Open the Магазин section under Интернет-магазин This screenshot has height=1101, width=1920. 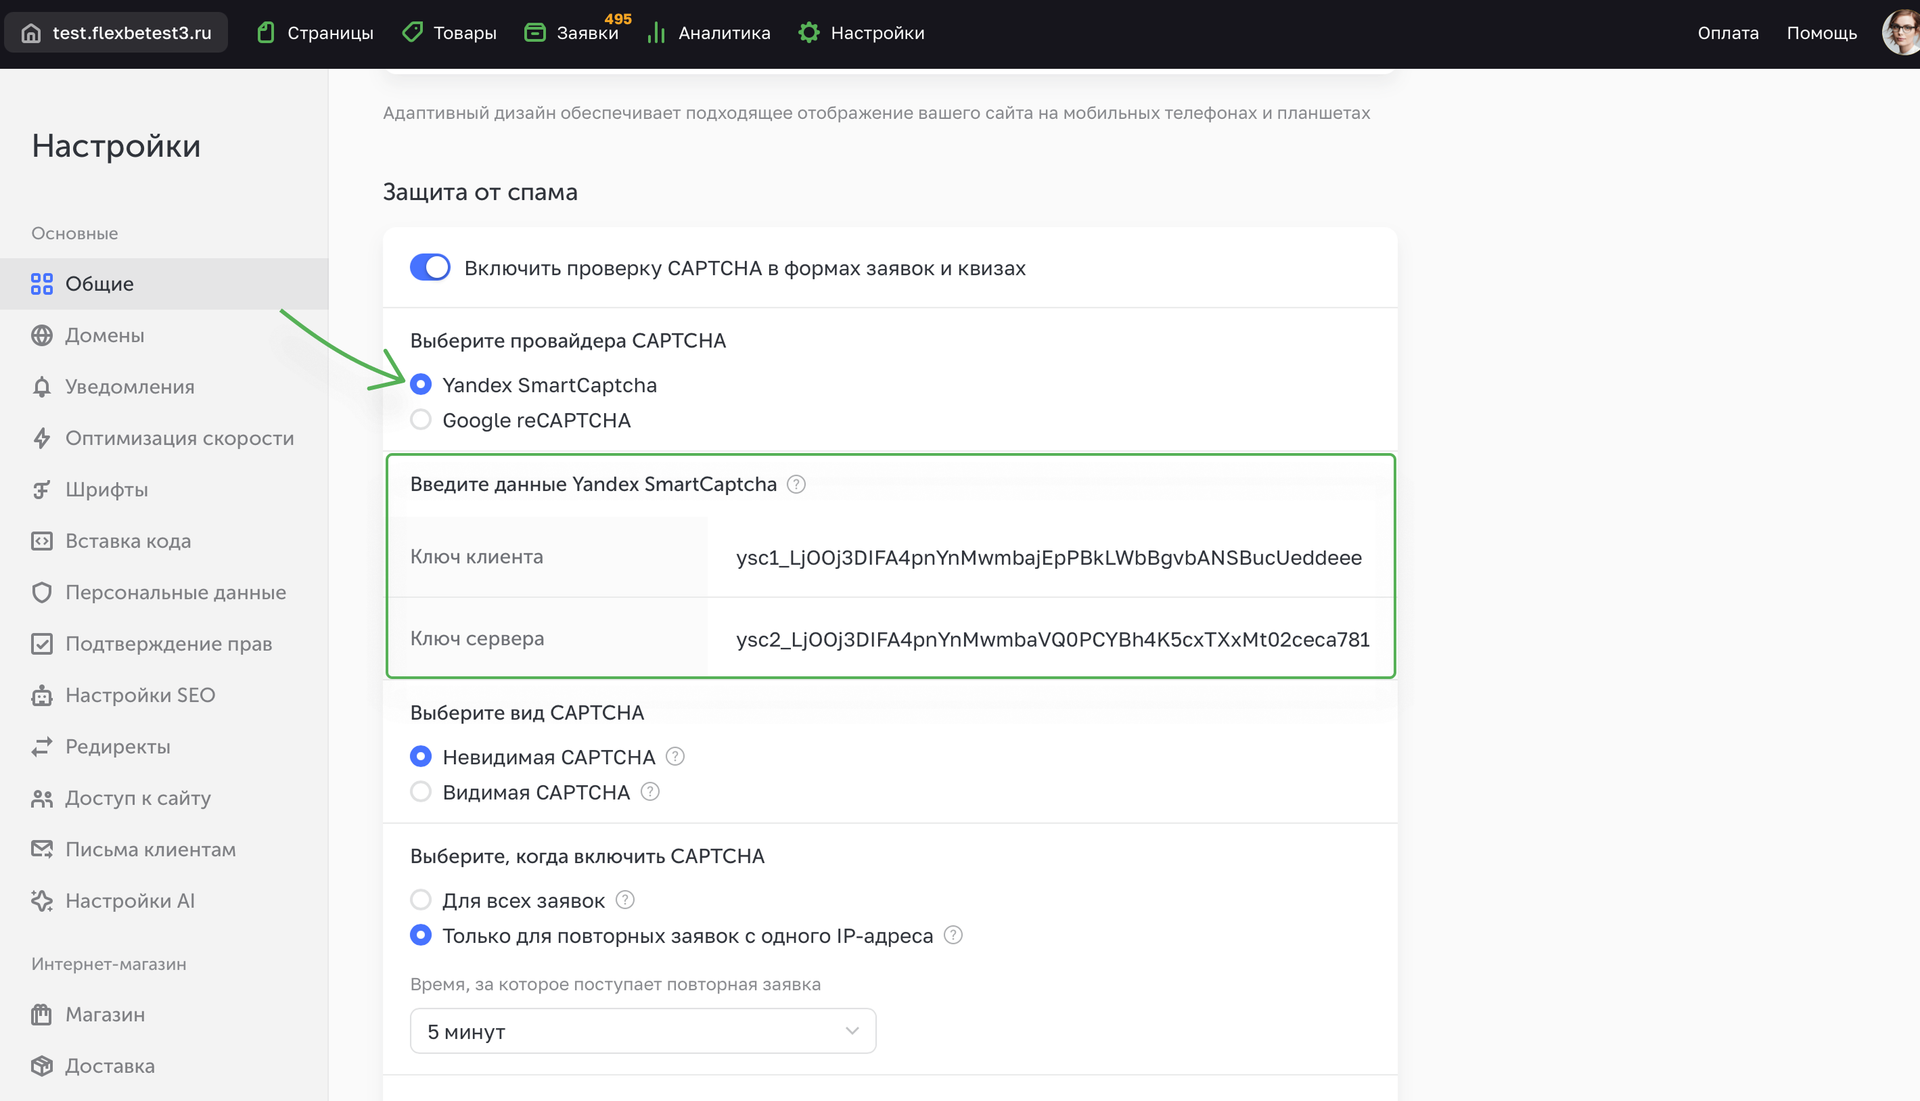point(105,1014)
